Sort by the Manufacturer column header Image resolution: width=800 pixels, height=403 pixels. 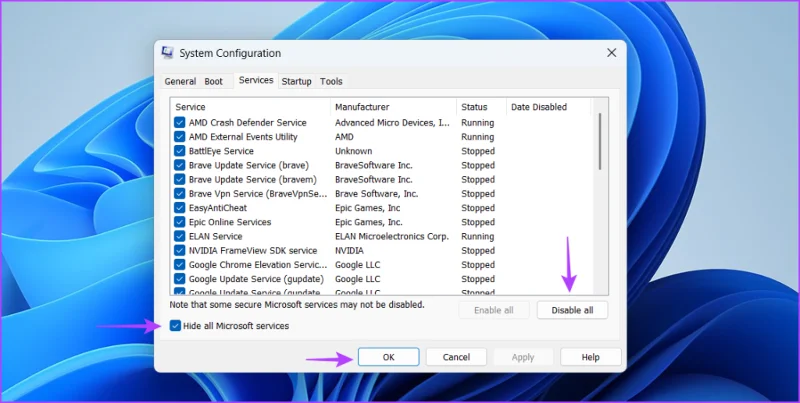point(393,107)
